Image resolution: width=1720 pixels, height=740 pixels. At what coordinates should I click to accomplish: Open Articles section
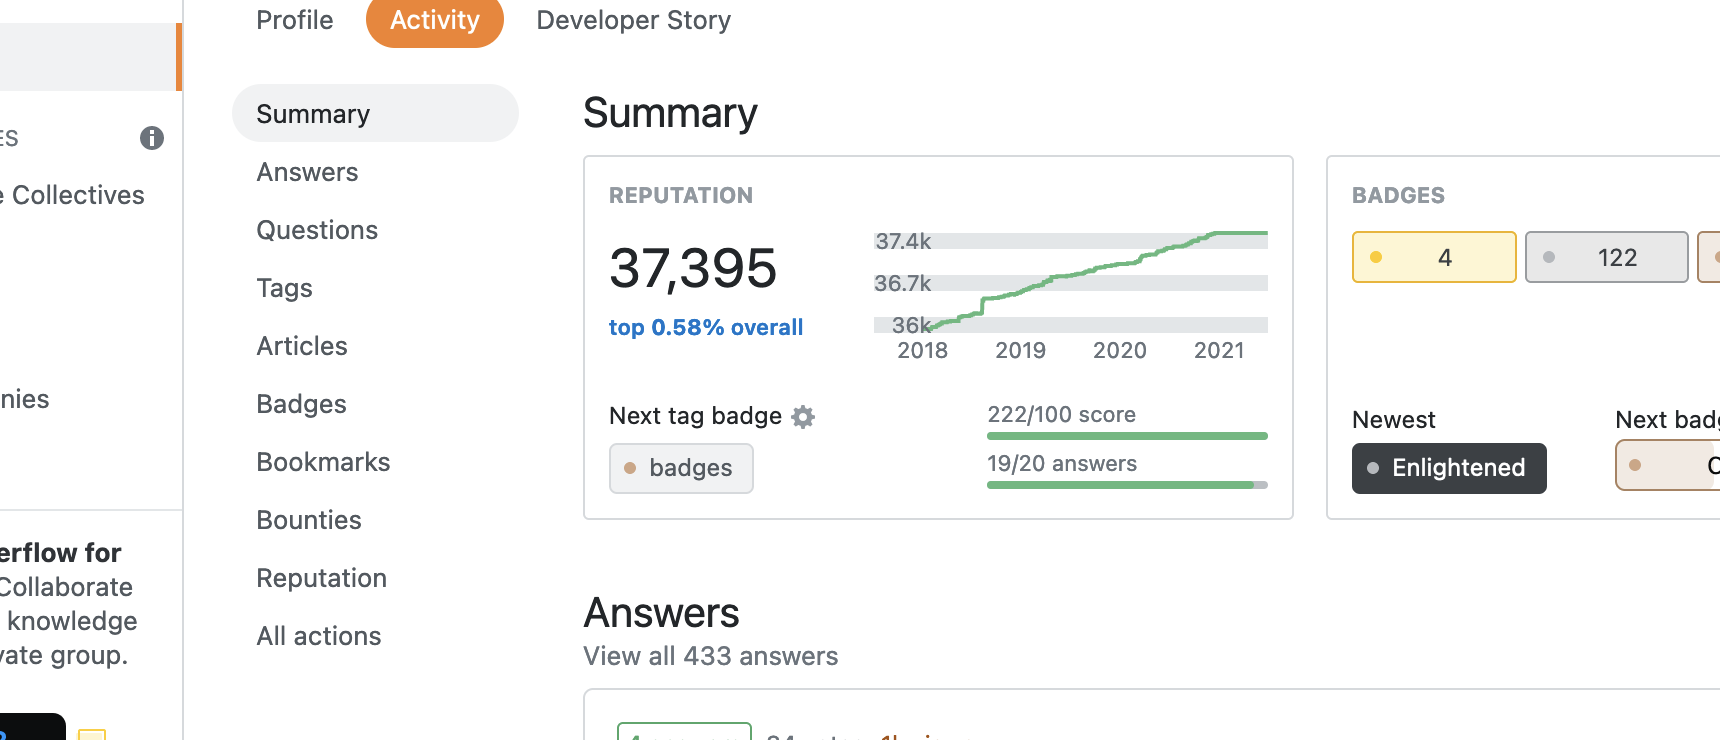tap(302, 346)
